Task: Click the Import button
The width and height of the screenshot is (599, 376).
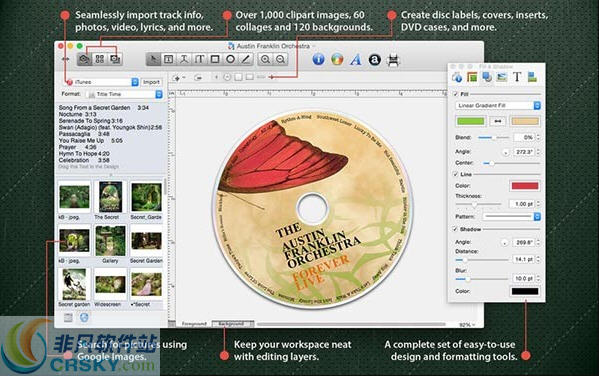Action: tap(152, 82)
